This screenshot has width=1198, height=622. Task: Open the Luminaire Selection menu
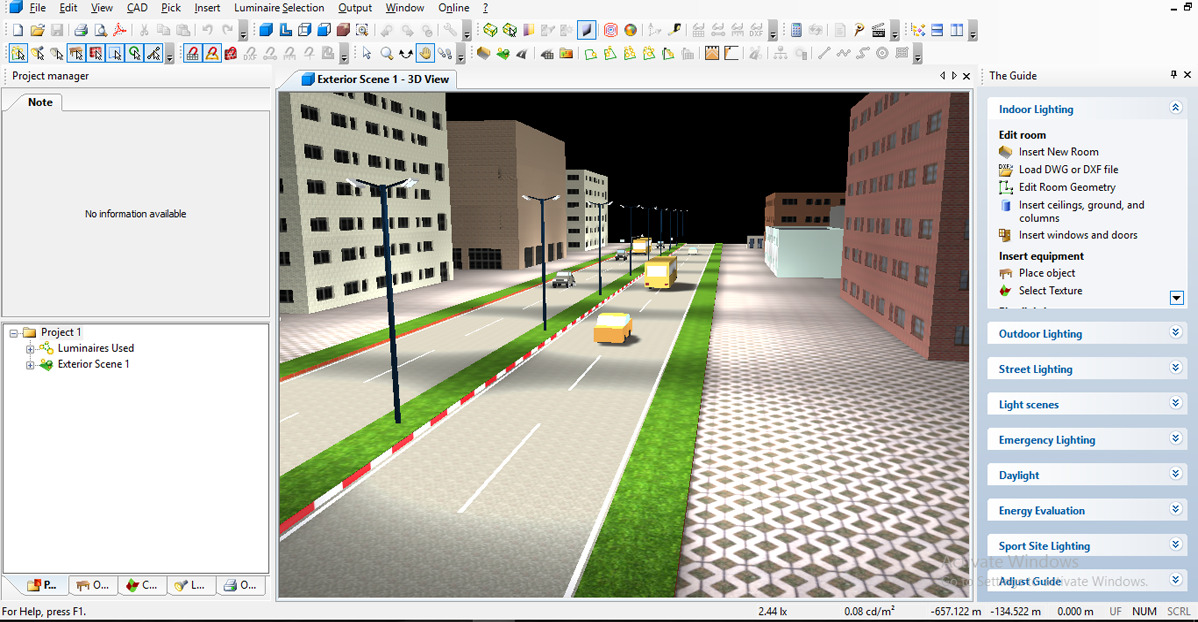point(279,8)
